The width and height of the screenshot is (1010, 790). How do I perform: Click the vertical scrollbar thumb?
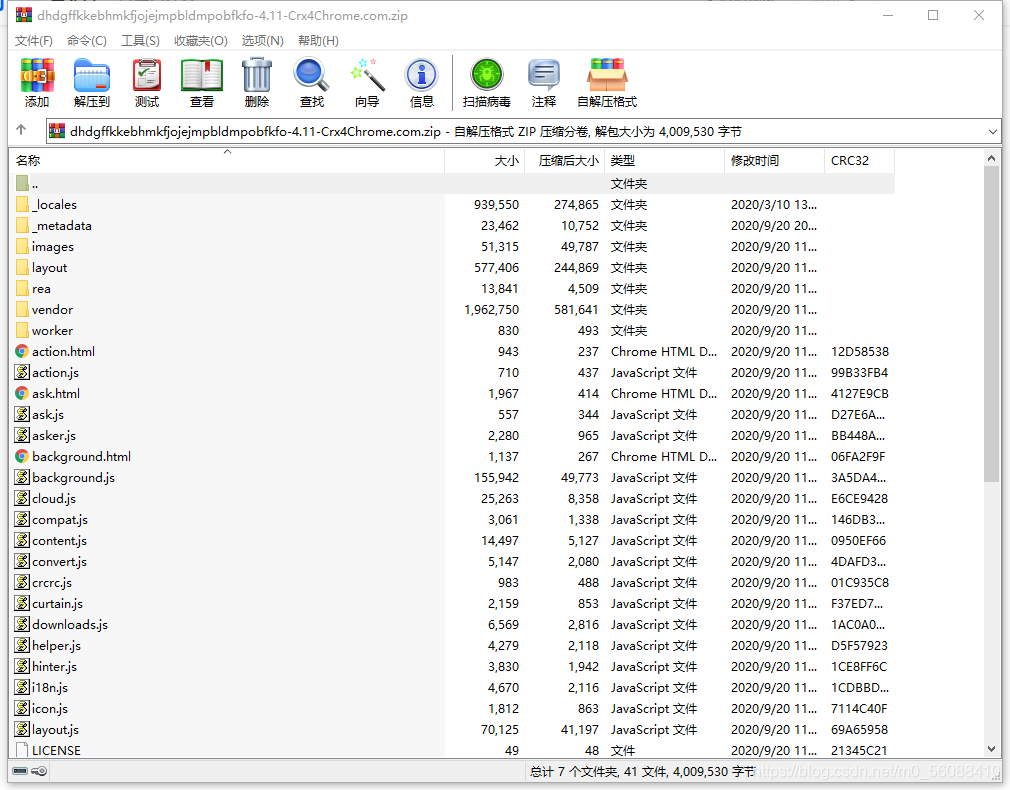point(991,323)
